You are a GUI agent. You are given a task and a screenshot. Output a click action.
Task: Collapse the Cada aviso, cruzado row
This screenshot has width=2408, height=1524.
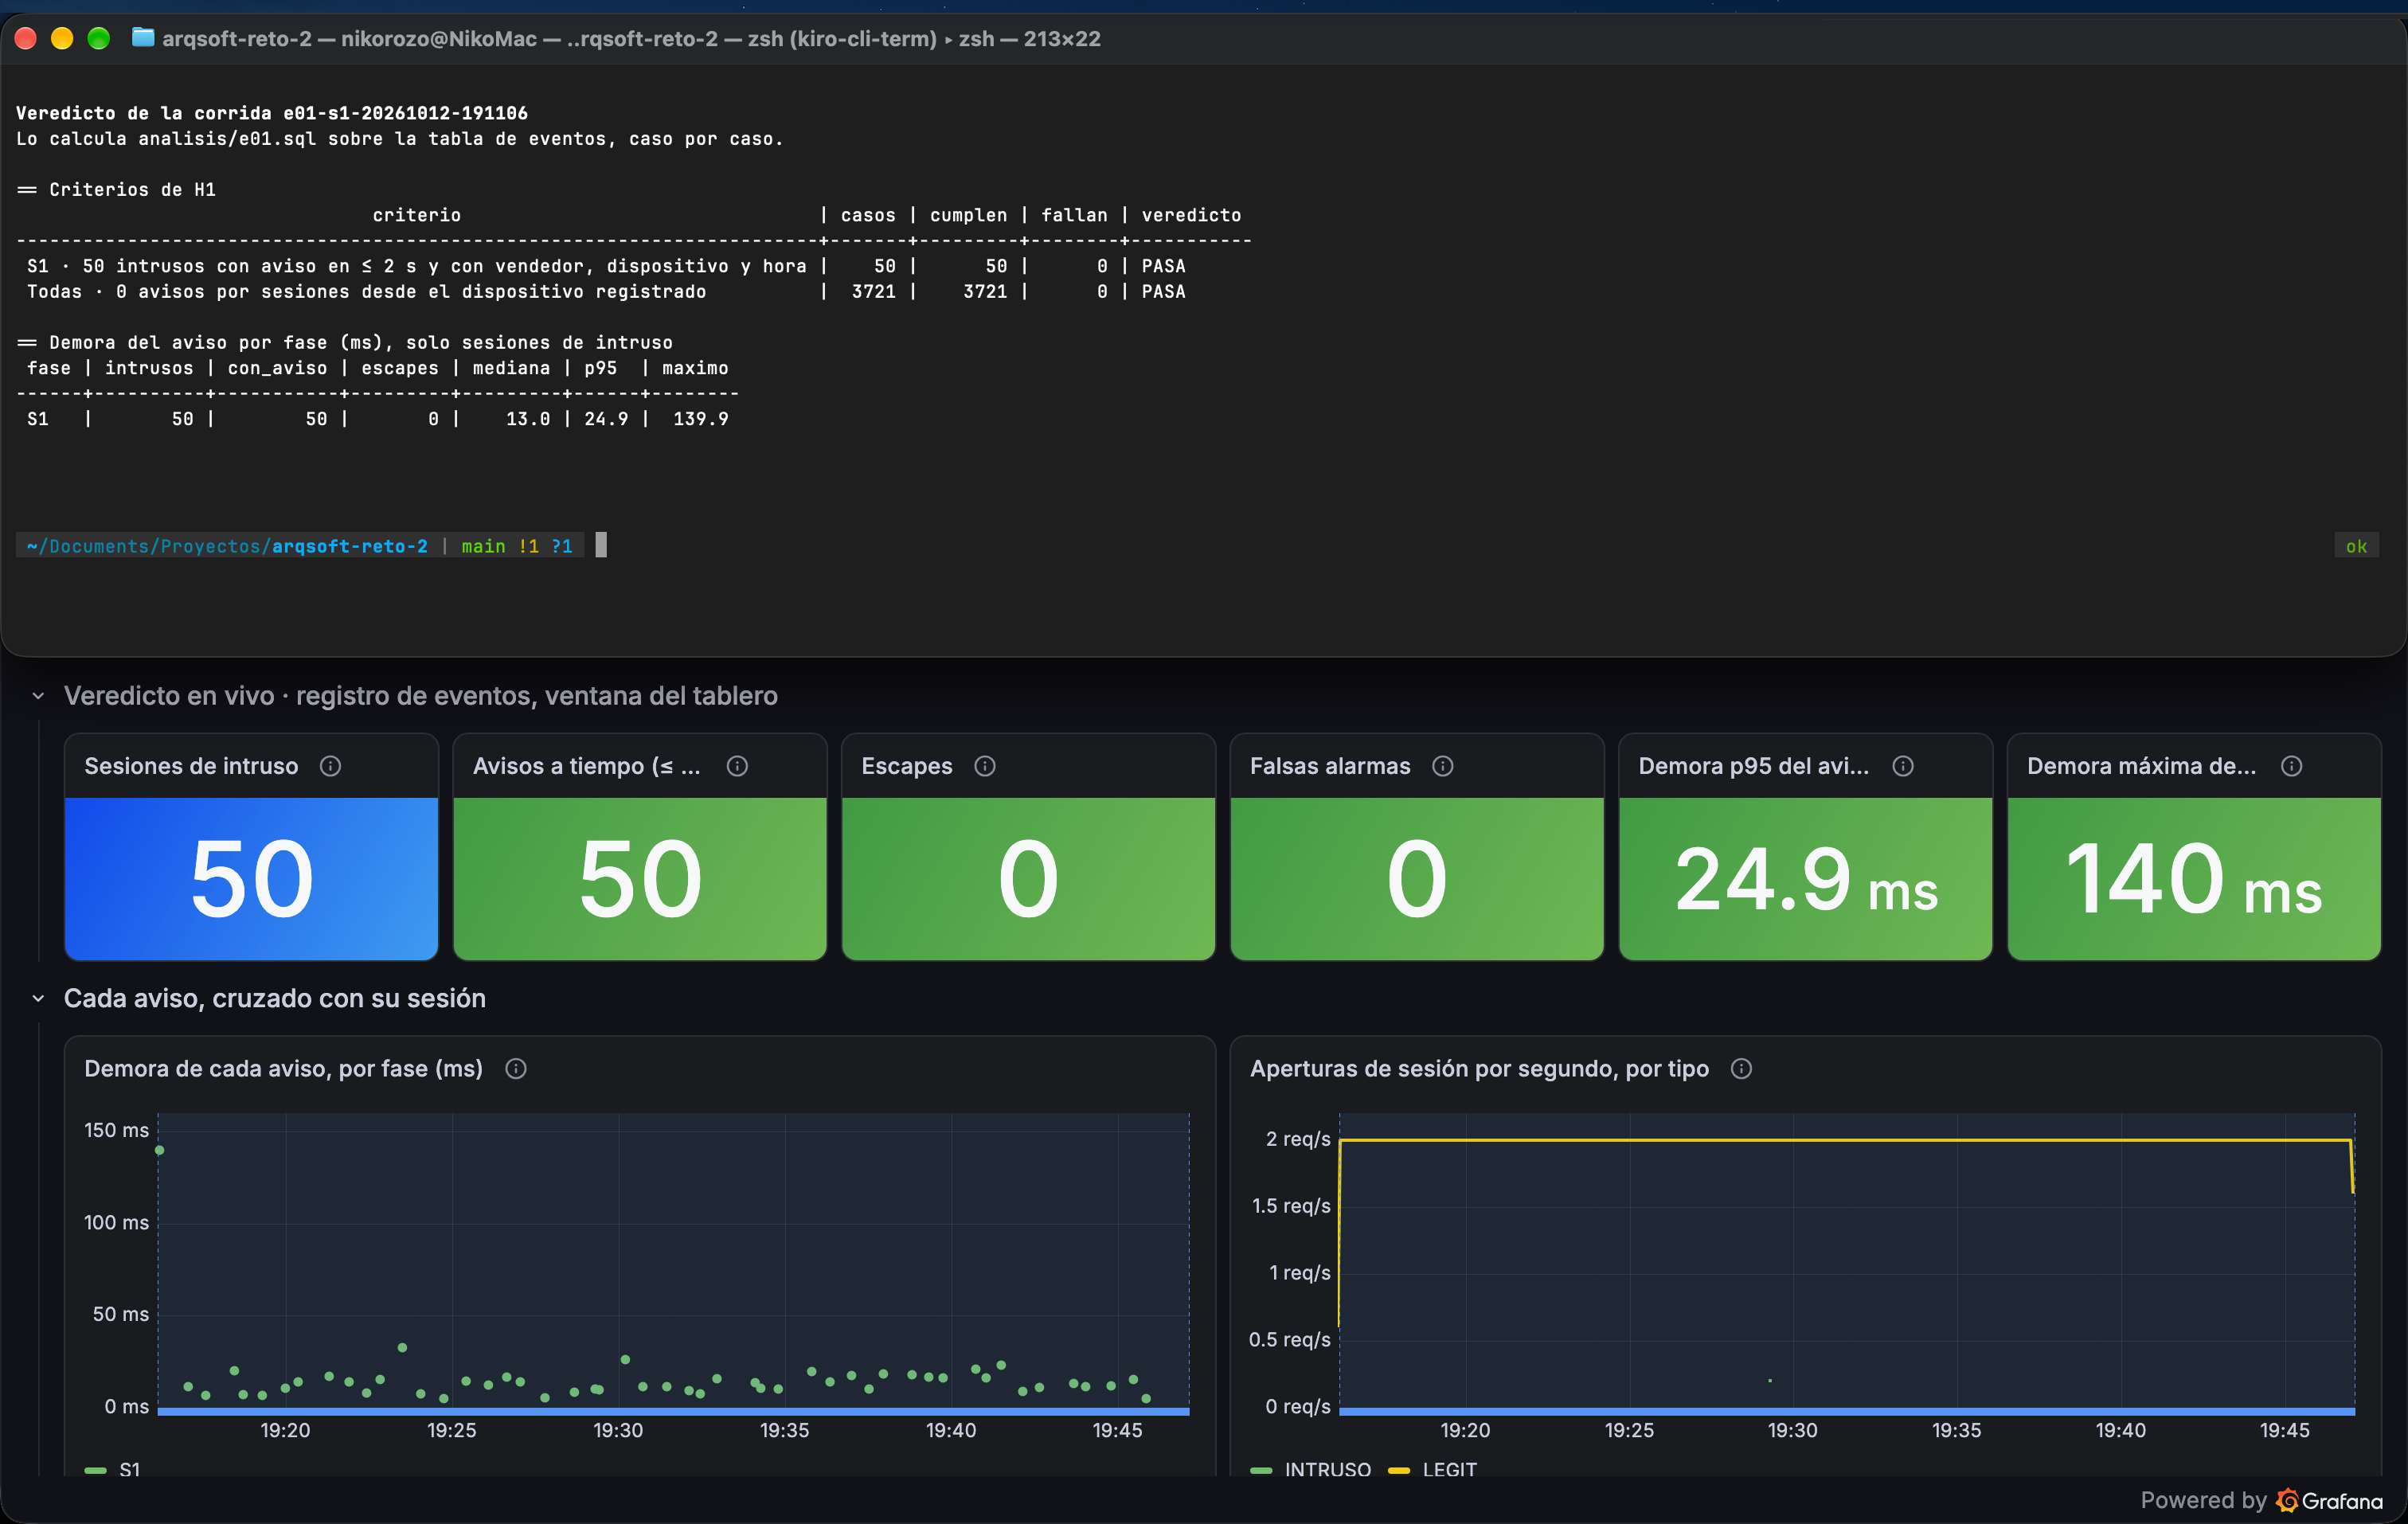click(x=38, y=998)
